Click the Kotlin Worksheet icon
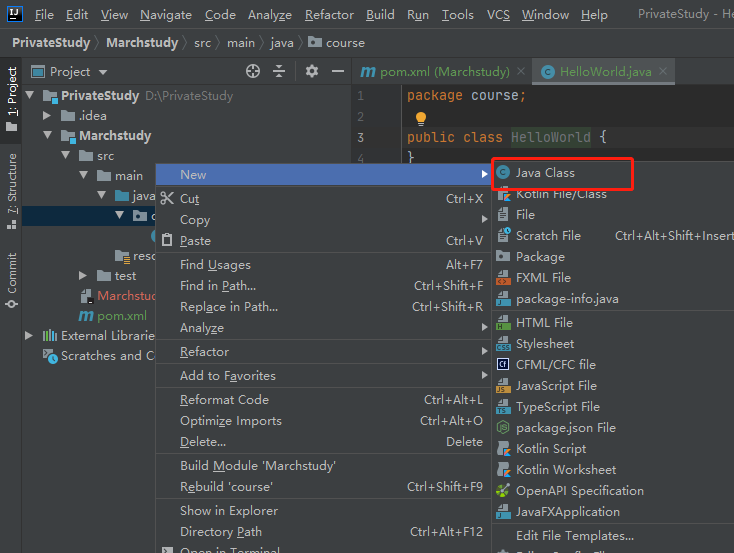The image size is (734, 553). click(x=503, y=469)
